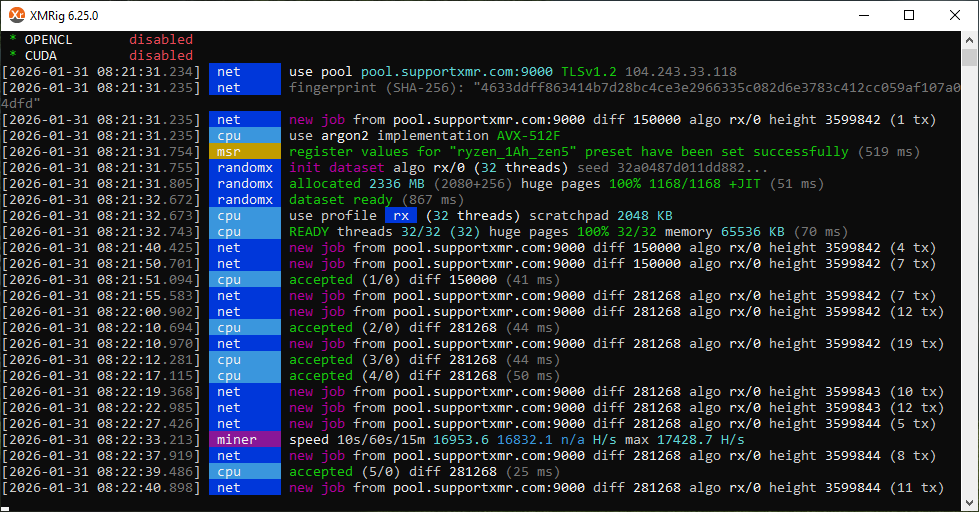Minimize the XMRig window
Screen dimensions: 979x512
(x=864, y=15)
